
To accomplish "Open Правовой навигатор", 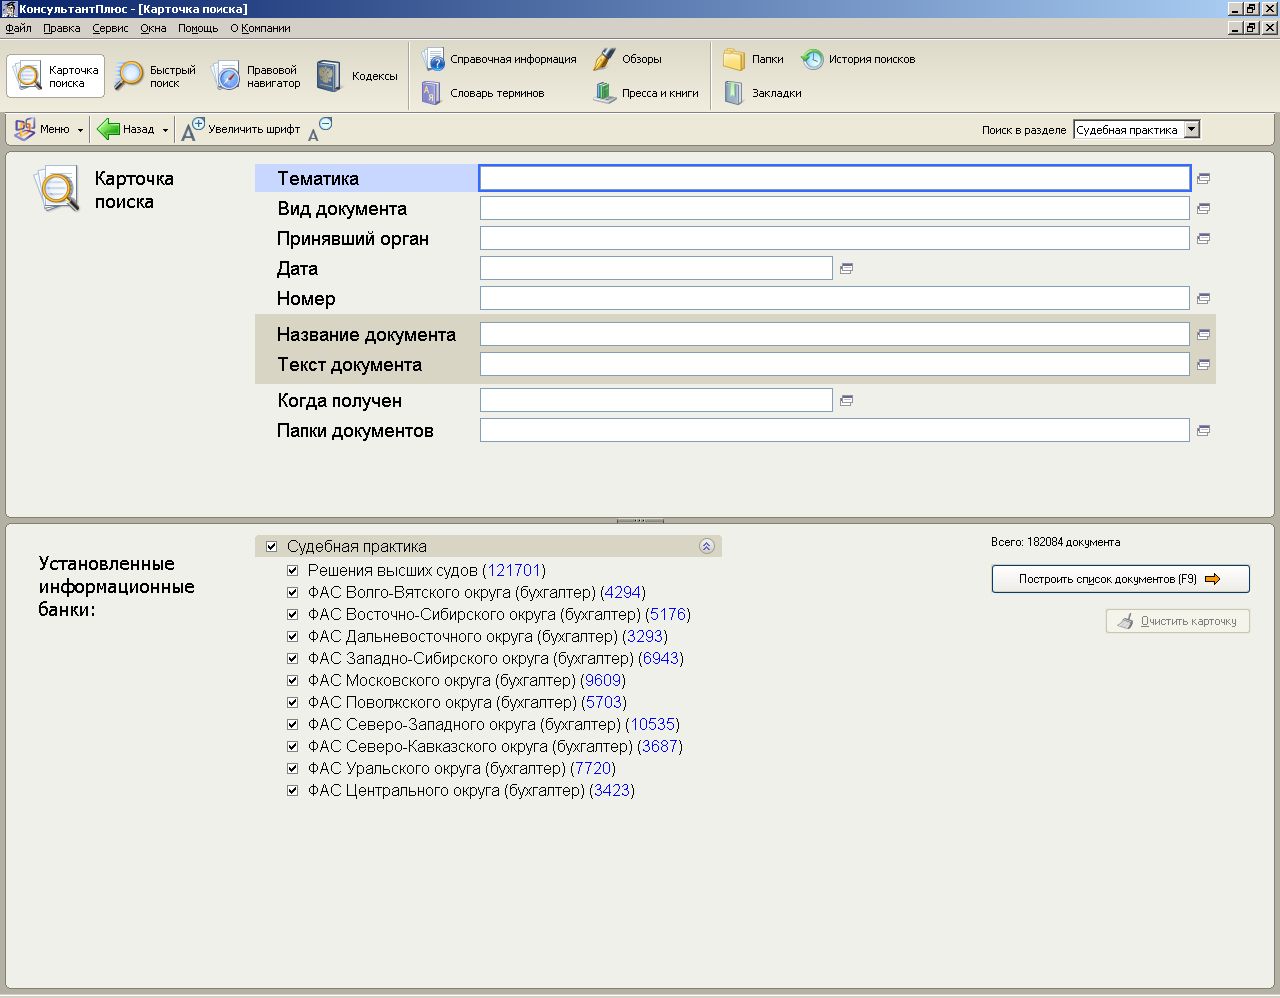I will (x=257, y=76).
